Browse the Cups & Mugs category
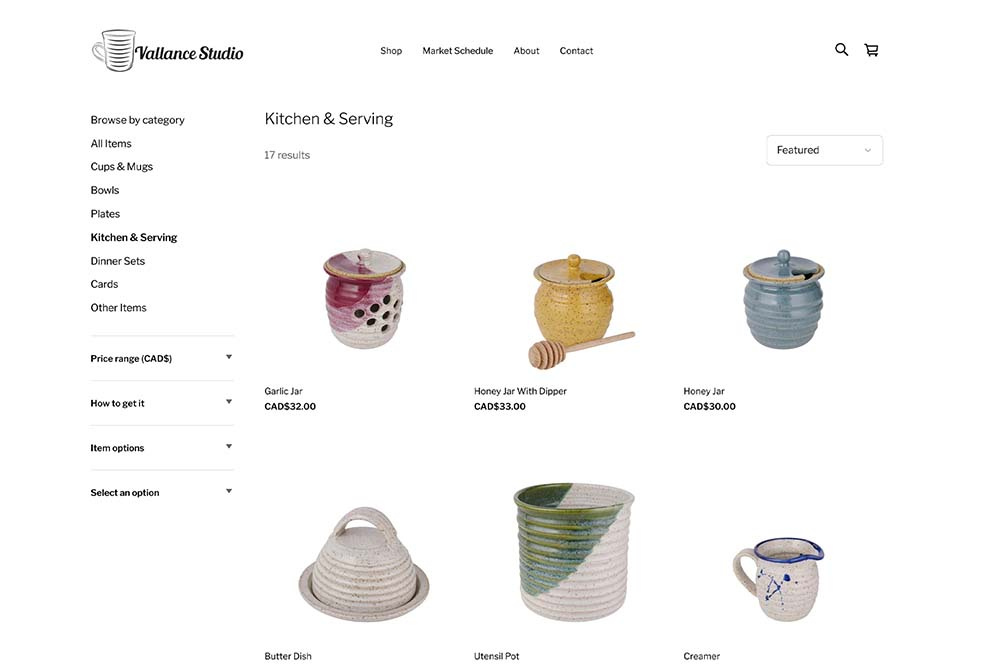 tap(122, 166)
